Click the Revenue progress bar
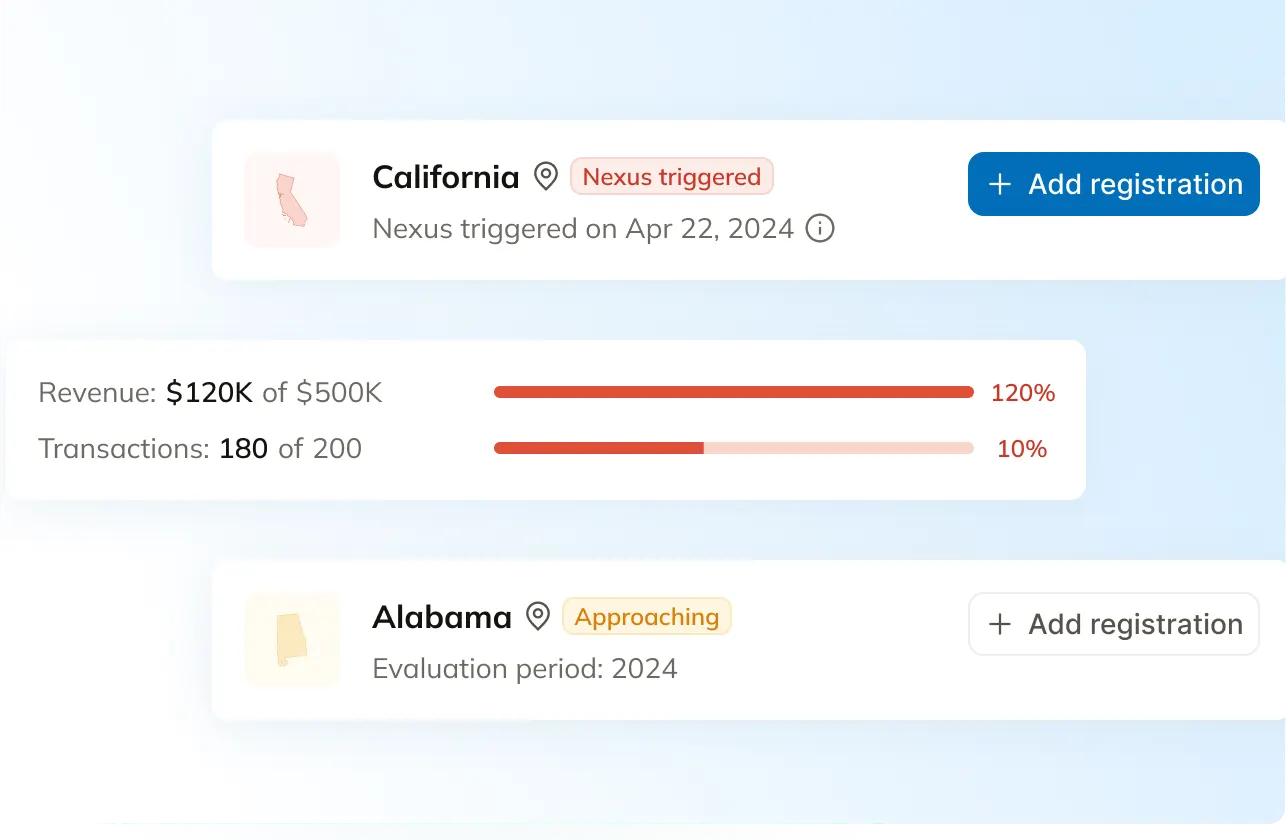 733,393
